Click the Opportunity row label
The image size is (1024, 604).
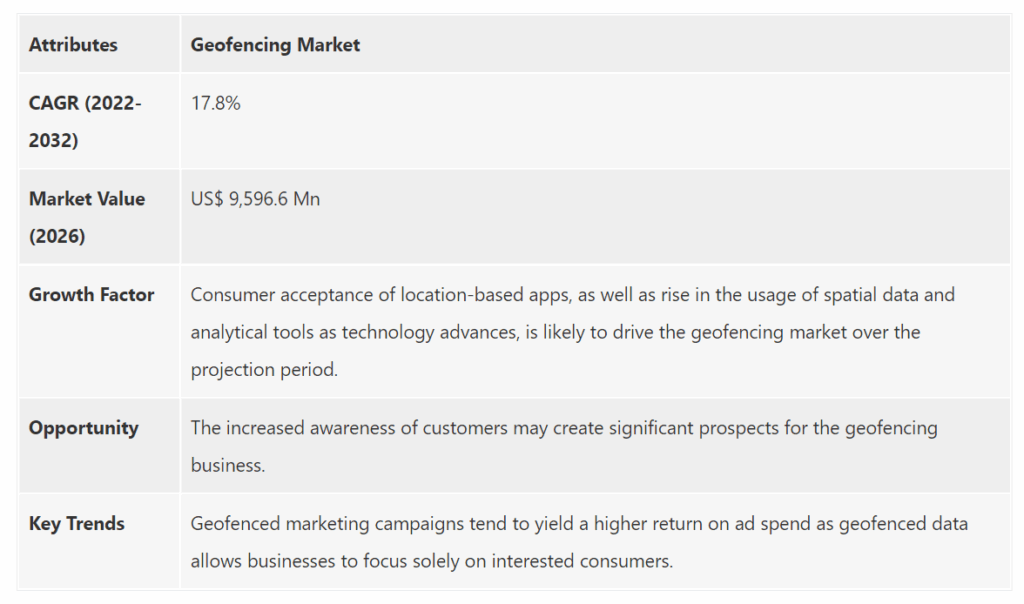coord(83,428)
